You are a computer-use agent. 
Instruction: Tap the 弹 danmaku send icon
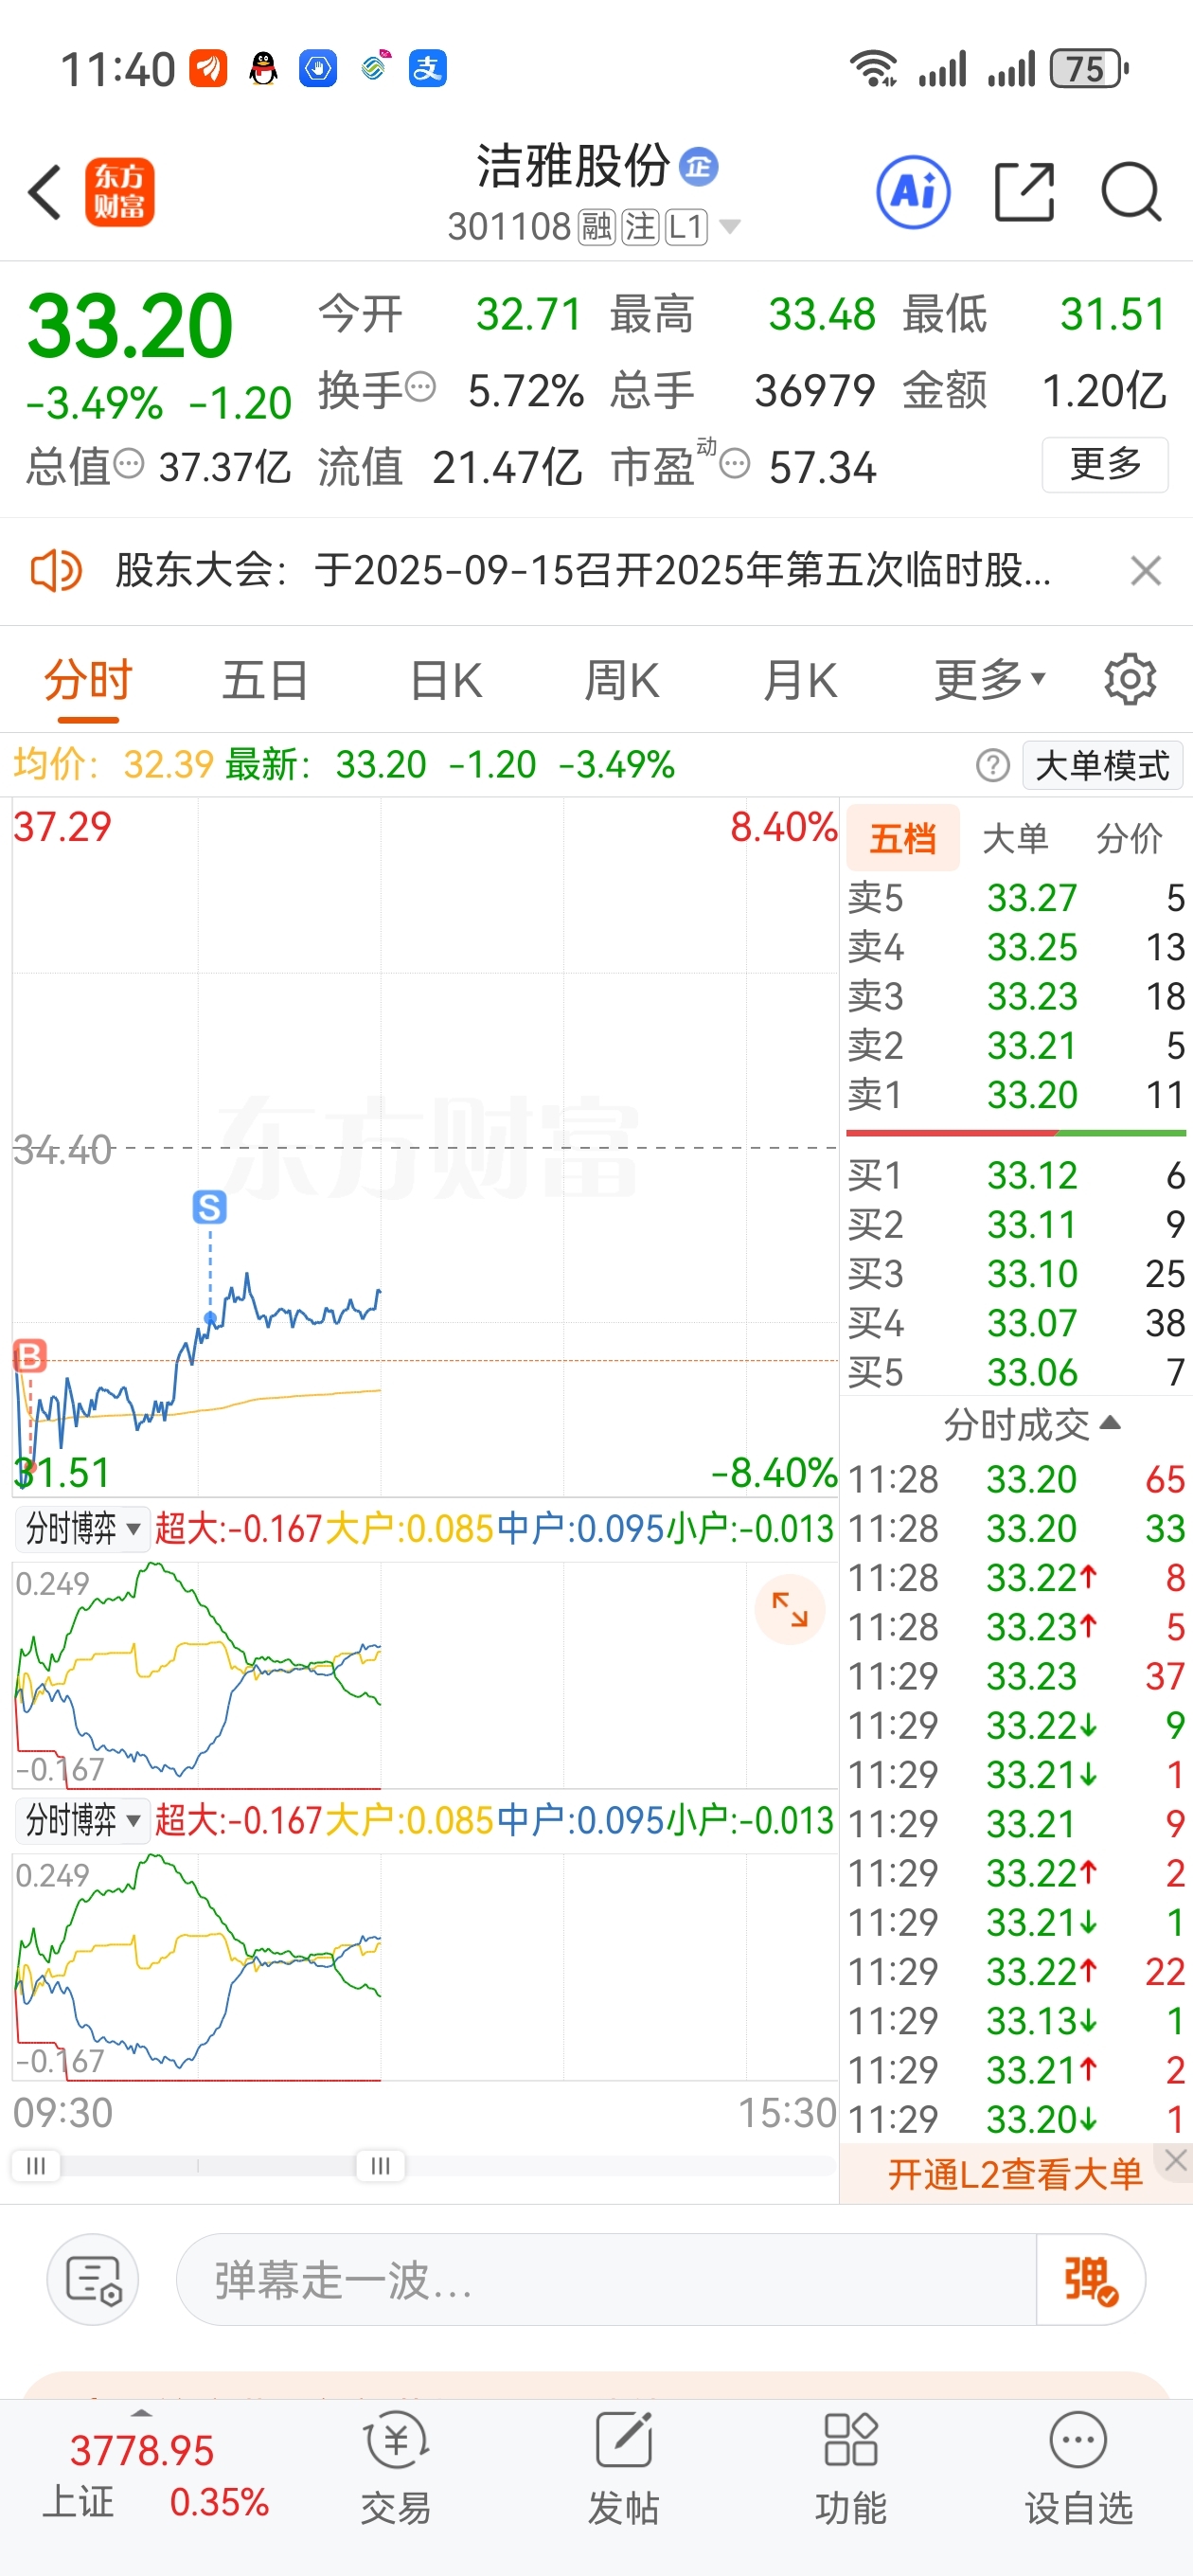click(x=1090, y=2281)
